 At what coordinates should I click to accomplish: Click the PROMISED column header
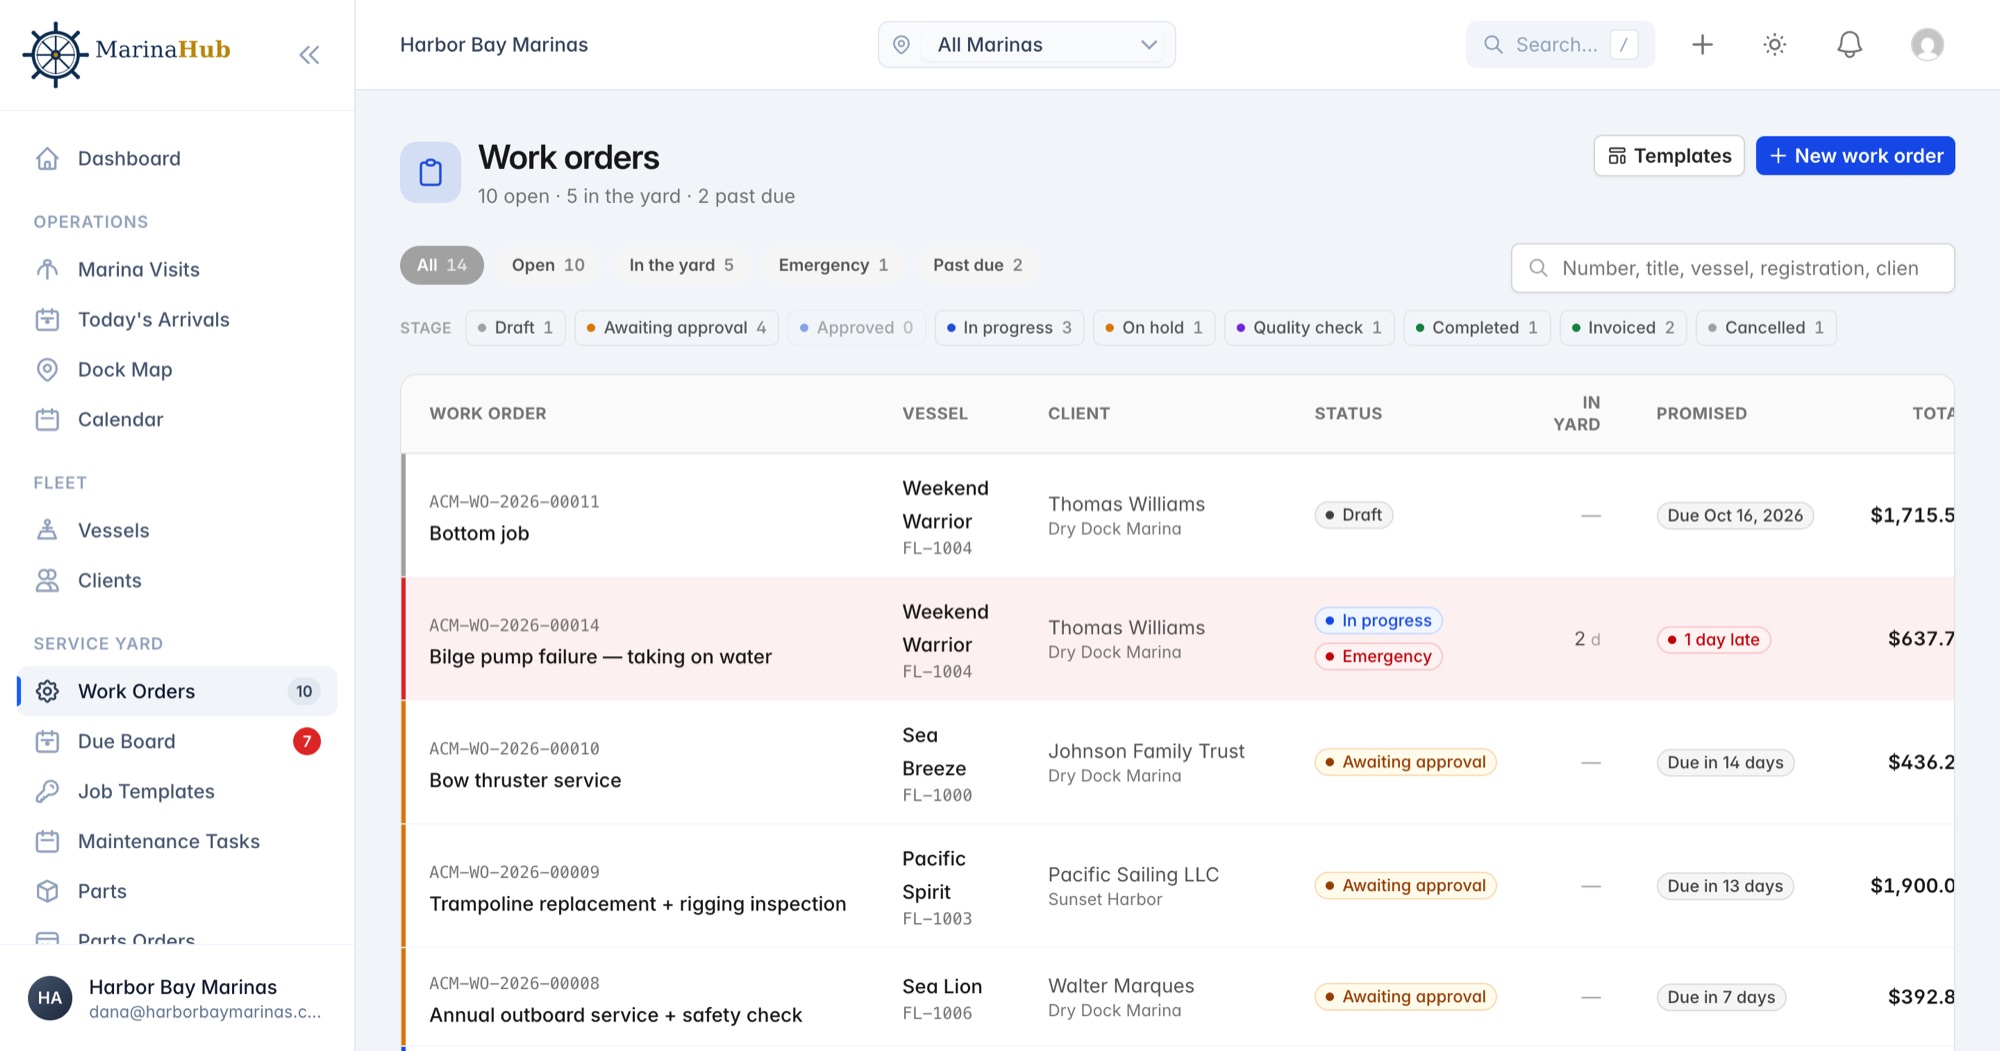1701,414
